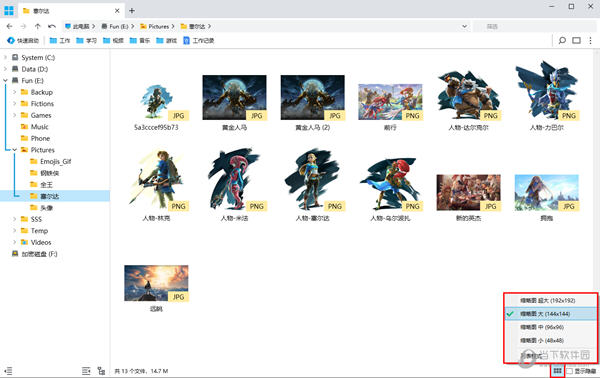The height and width of the screenshot is (378, 600).
Task: Click Pictures in the address breadcrumb
Action: [x=155, y=26]
